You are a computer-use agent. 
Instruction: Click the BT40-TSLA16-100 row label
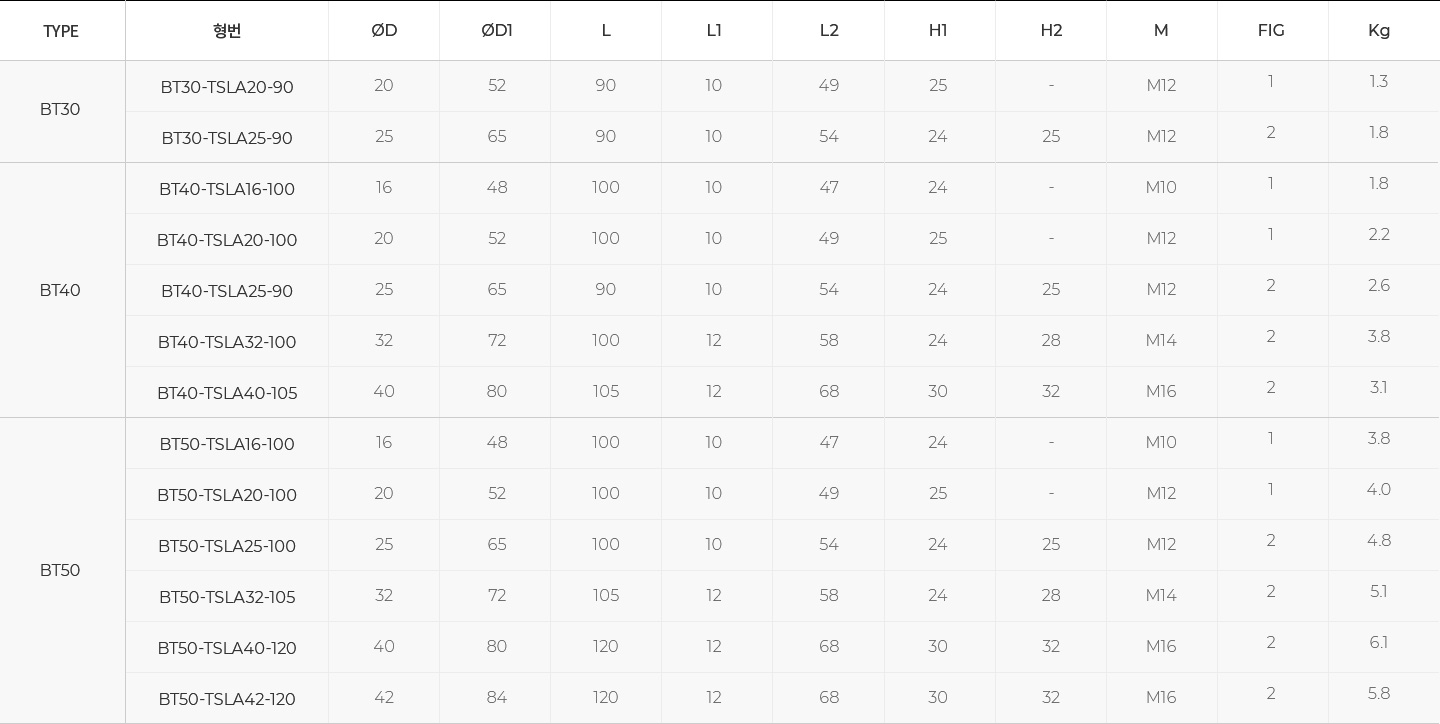click(x=227, y=189)
